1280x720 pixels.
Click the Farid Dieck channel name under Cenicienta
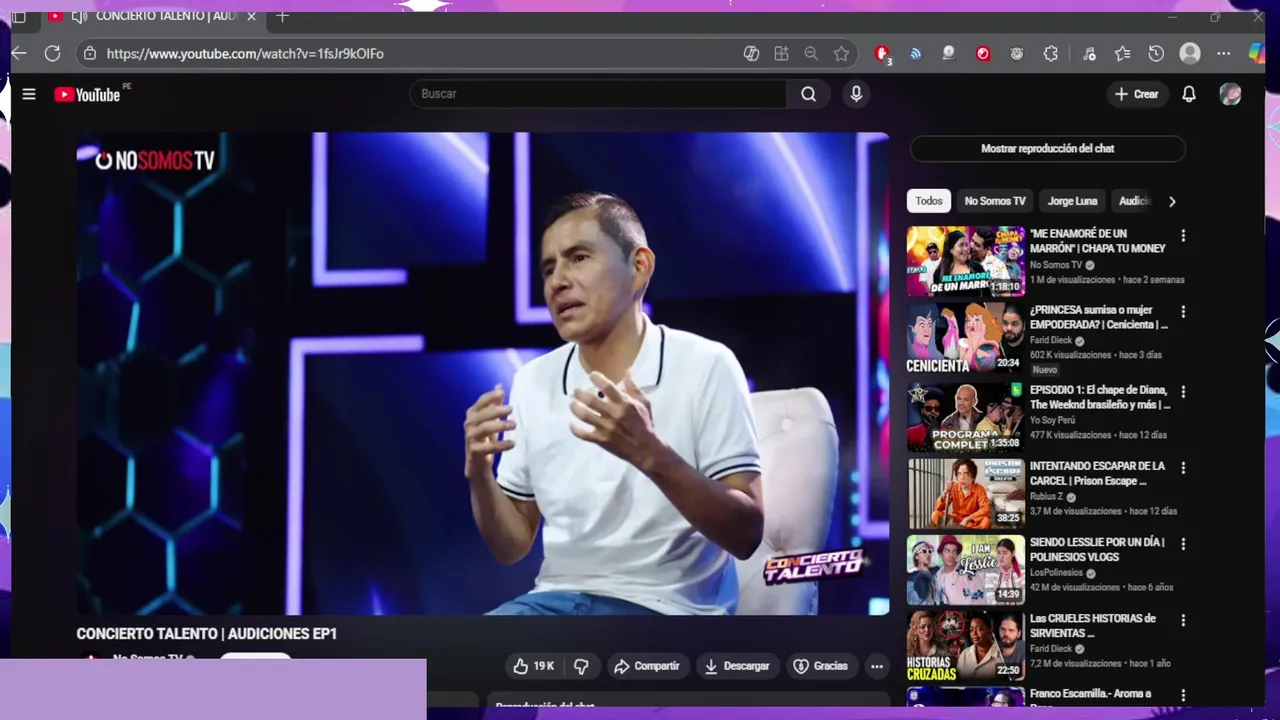coord(1051,340)
